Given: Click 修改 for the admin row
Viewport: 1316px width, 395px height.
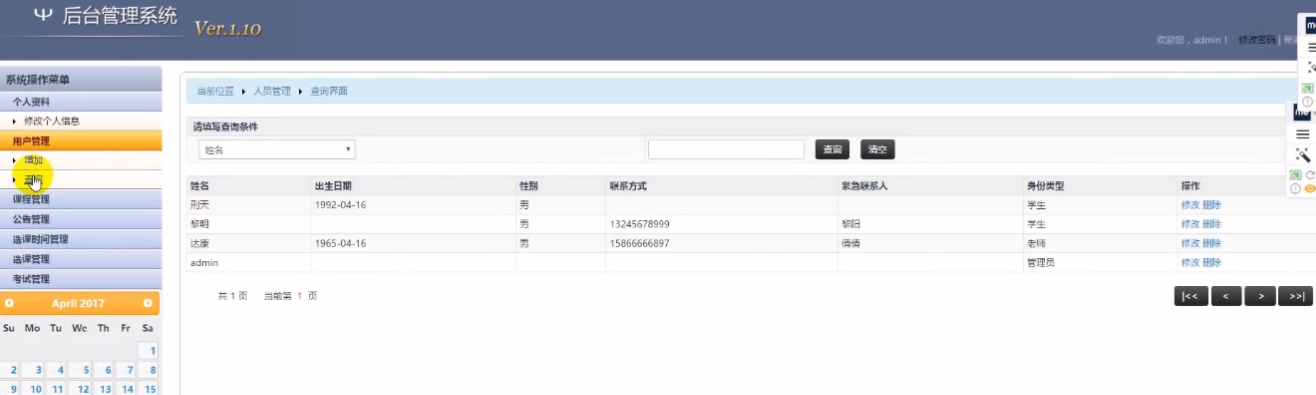Looking at the screenshot, I should [x=1189, y=262].
